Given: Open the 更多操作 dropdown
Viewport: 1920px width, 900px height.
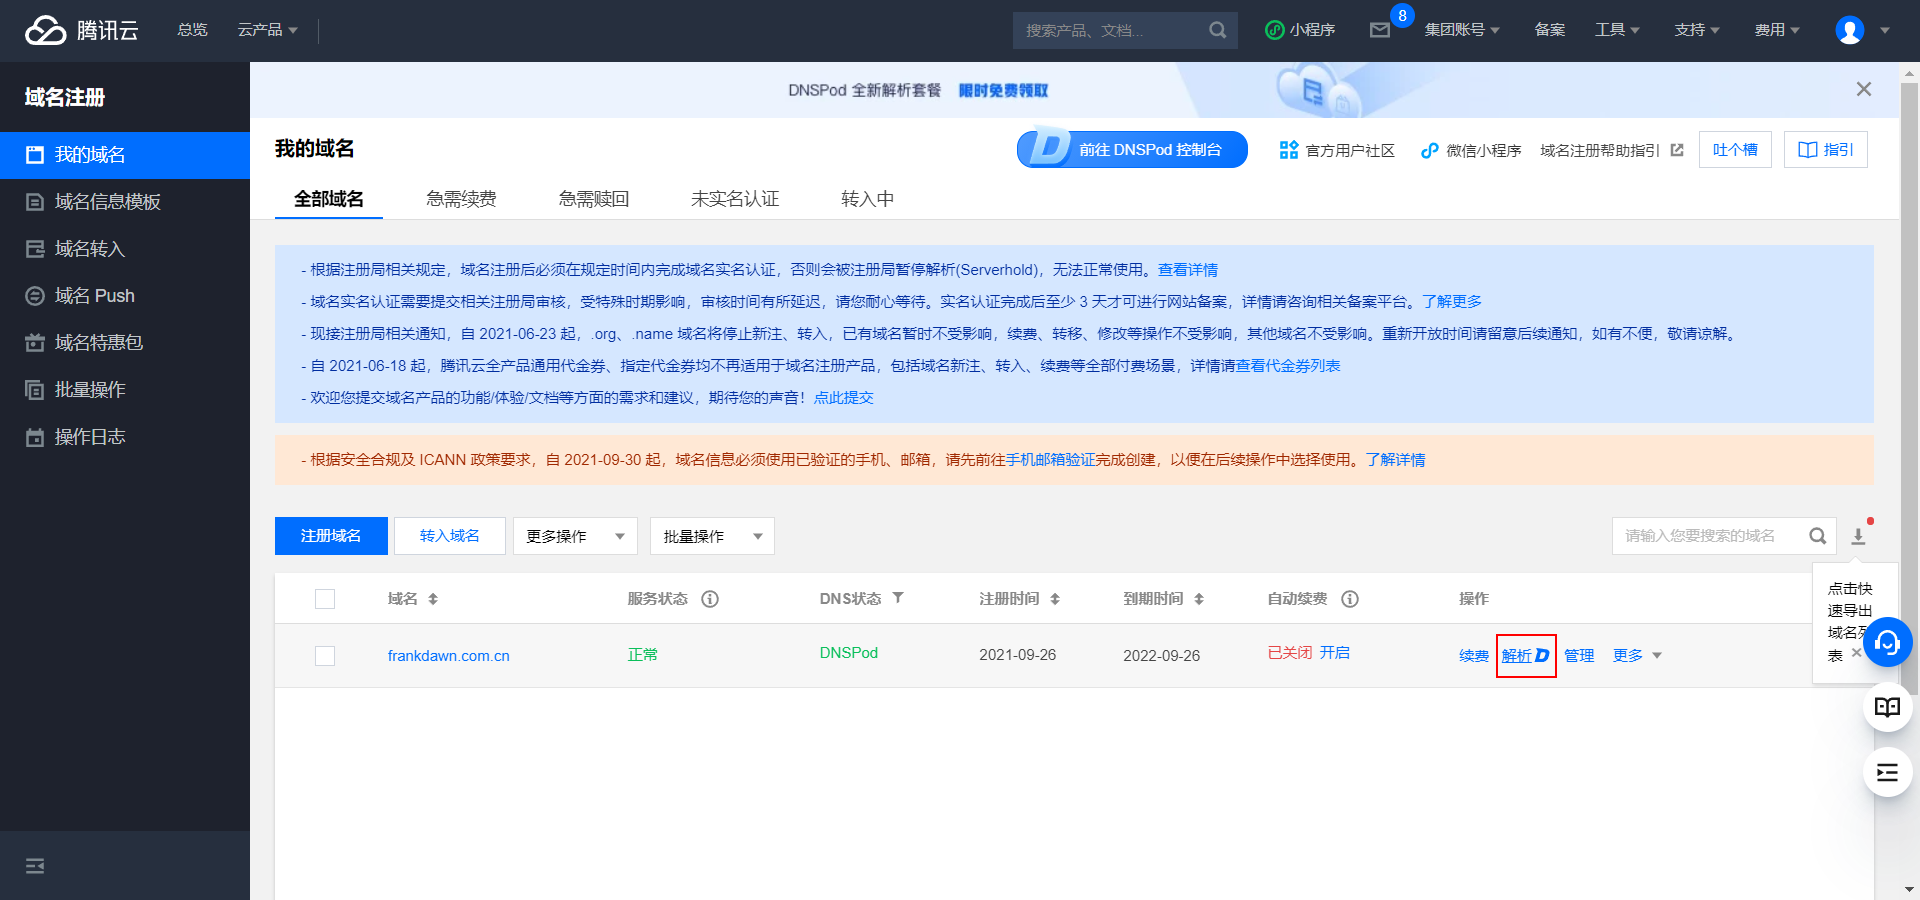Looking at the screenshot, I should [575, 536].
